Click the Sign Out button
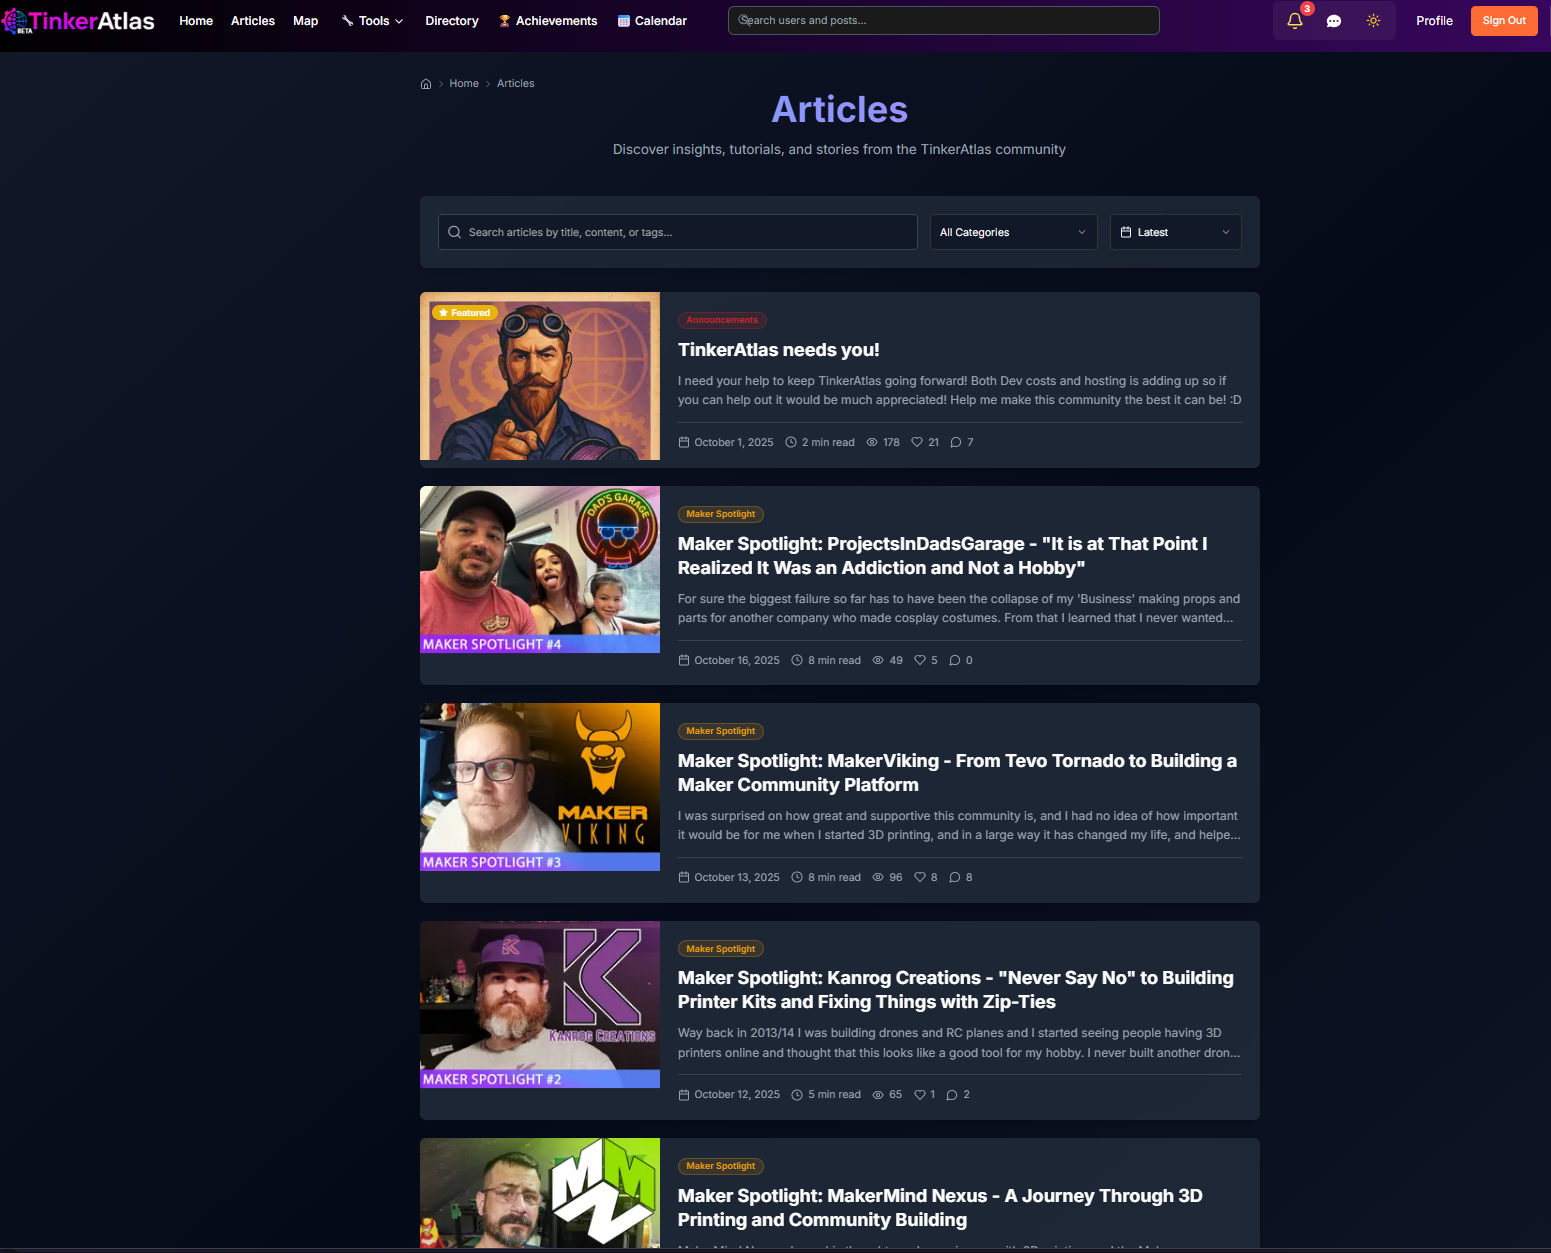Viewport: 1551px width, 1253px height. (x=1503, y=20)
